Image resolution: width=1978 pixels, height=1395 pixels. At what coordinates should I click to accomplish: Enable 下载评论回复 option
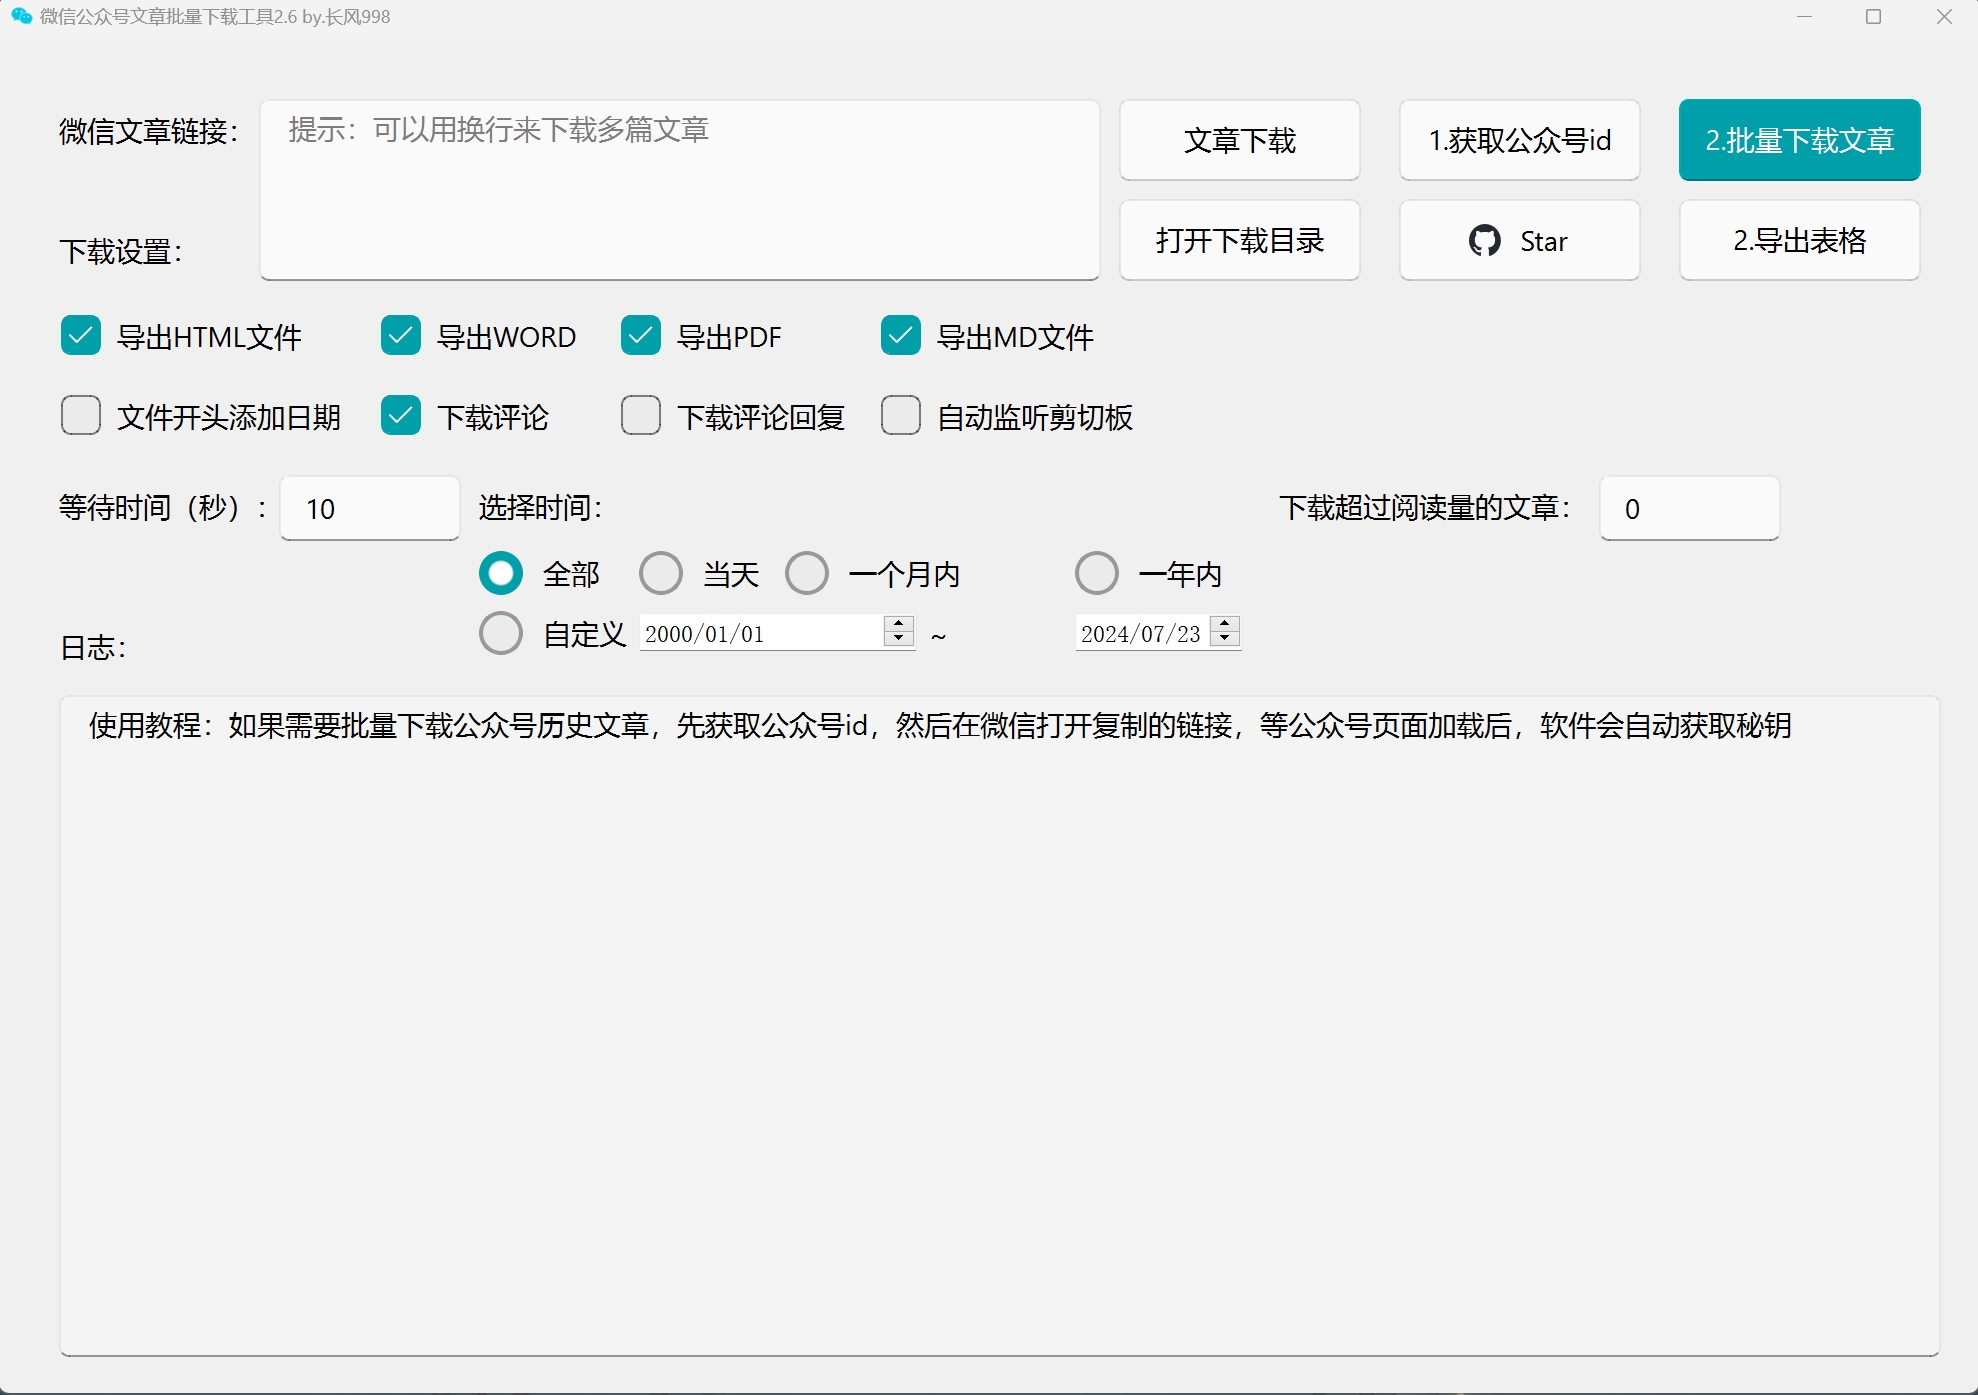tap(641, 416)
